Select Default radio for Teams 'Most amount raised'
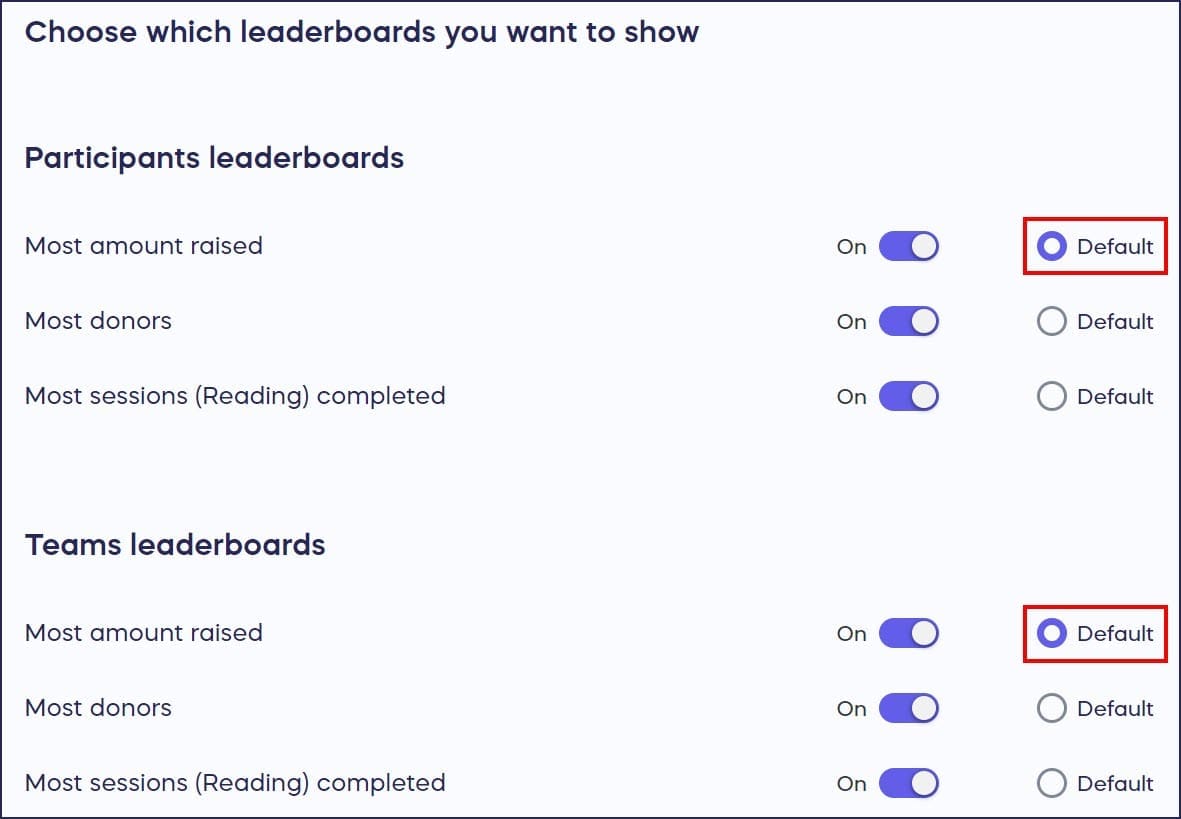 click(1051, 633)
